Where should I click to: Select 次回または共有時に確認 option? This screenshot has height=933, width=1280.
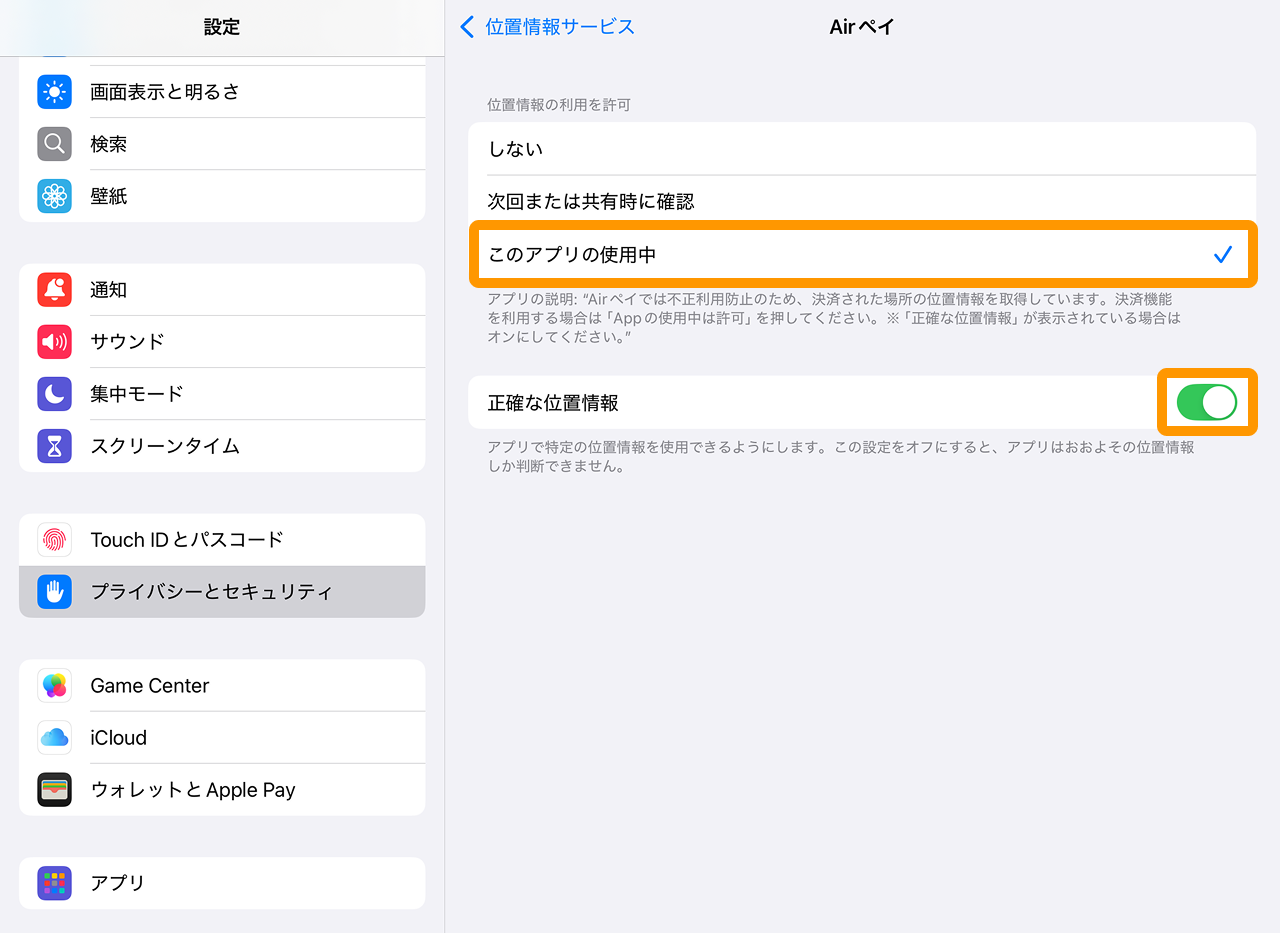(862, 201)
